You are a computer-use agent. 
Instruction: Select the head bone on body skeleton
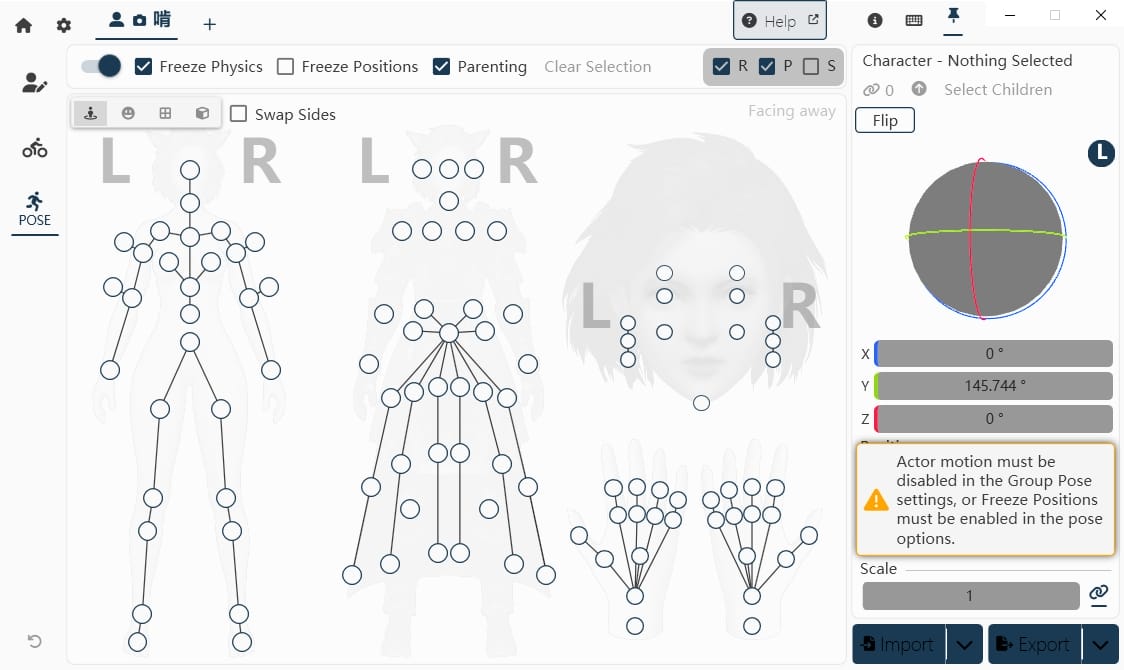click(x=190, y=170)
